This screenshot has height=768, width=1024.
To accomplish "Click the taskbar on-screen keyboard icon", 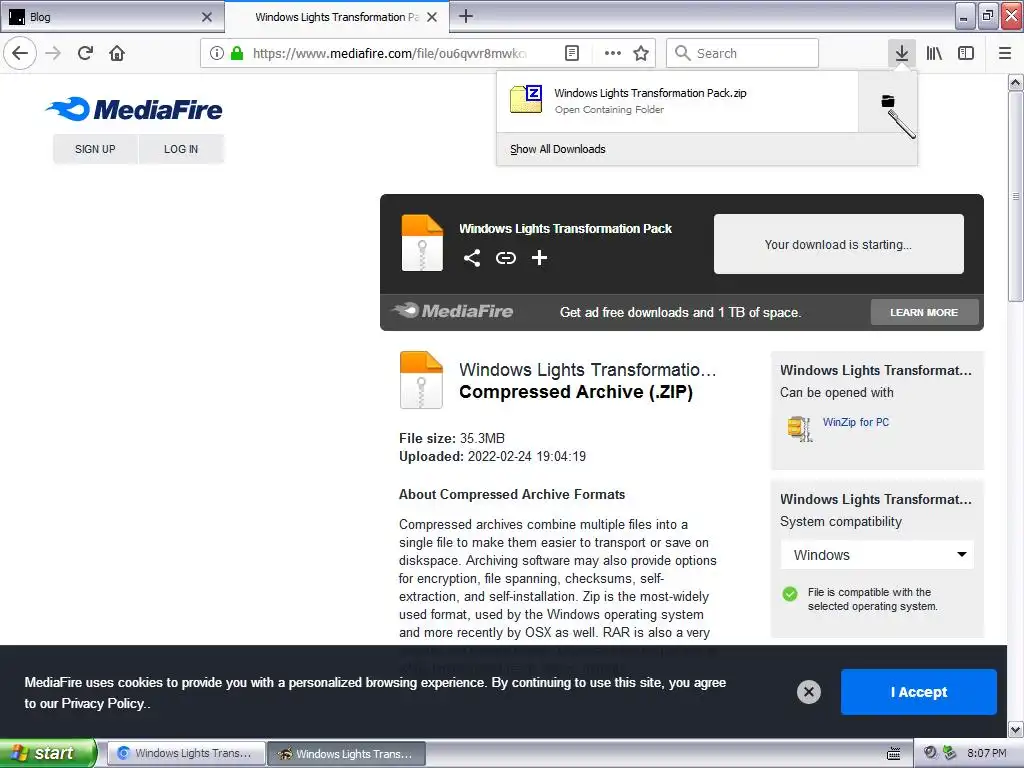I will (893, 753).
